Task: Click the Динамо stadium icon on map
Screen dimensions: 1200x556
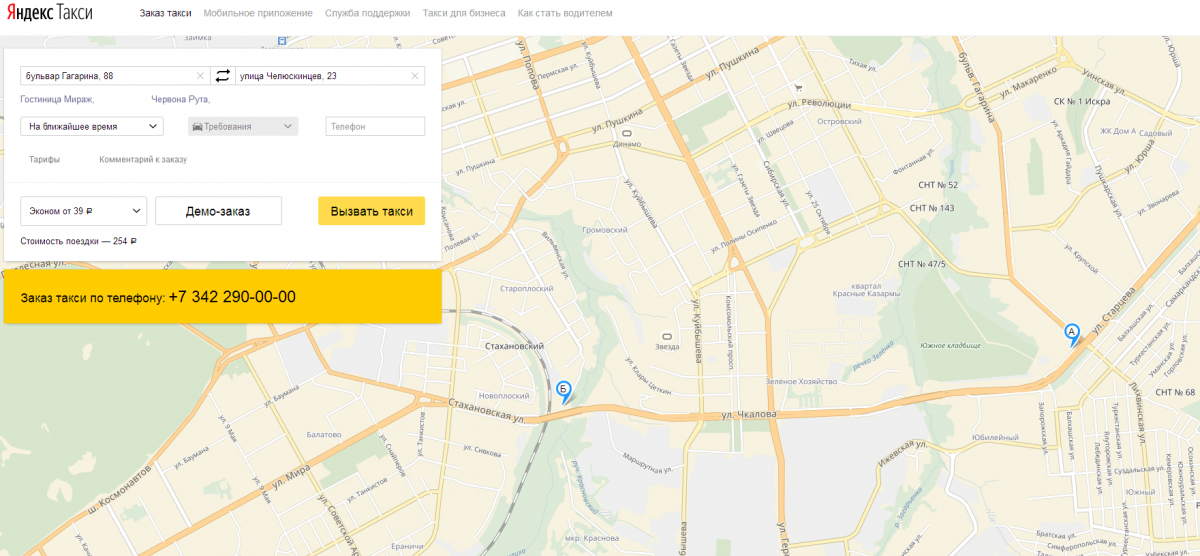Action: tap(627, 133)
